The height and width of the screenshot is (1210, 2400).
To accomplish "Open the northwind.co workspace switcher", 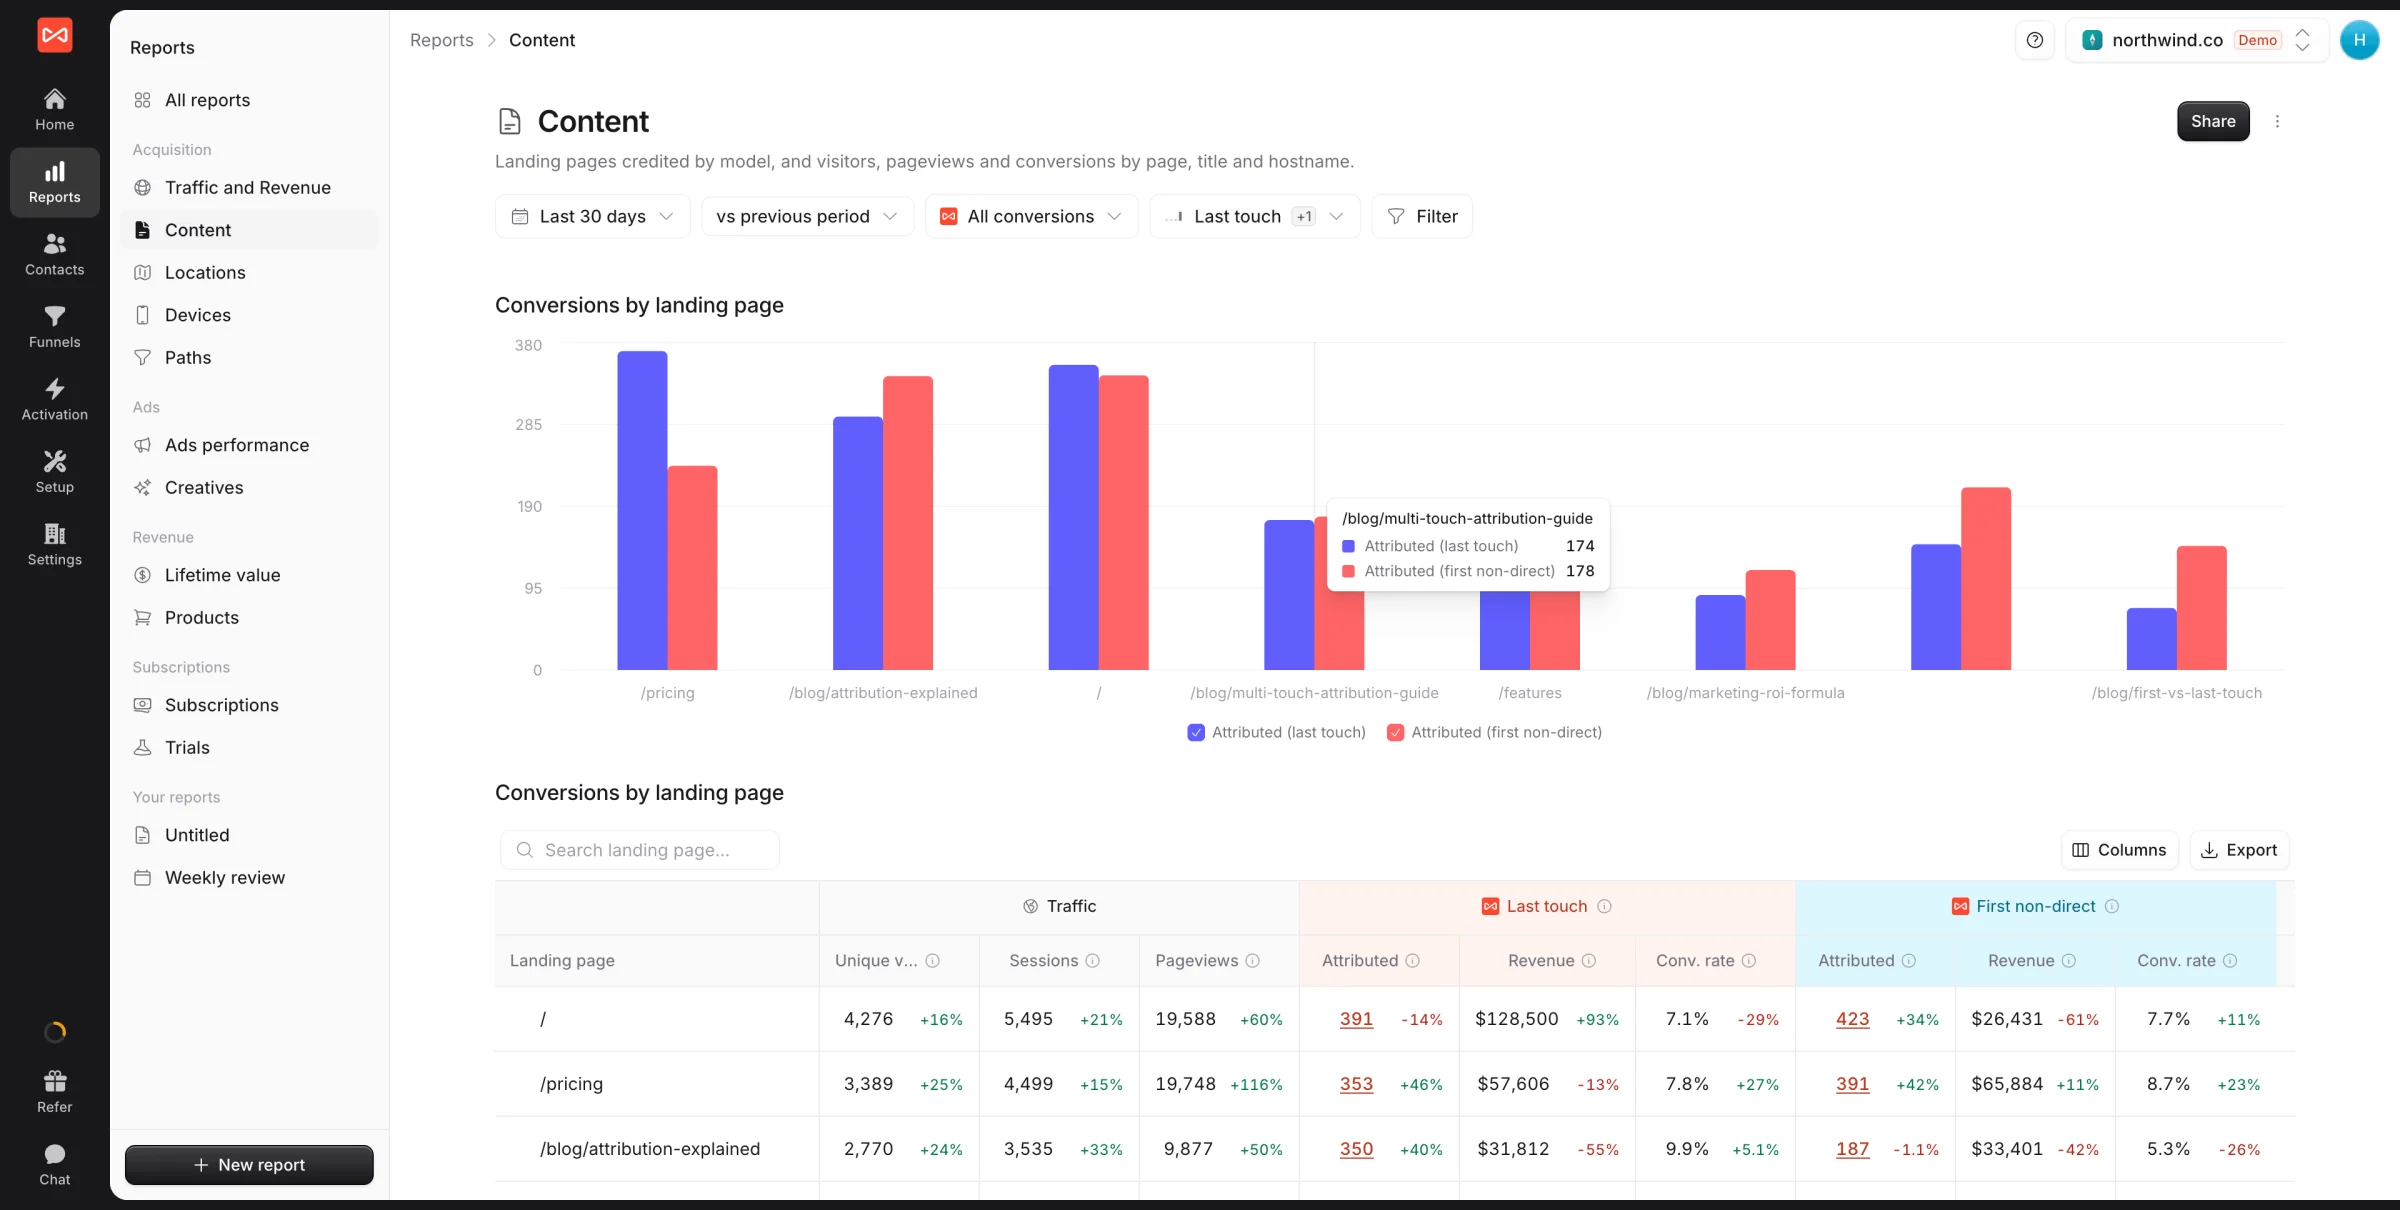I will click(2196, 40).
